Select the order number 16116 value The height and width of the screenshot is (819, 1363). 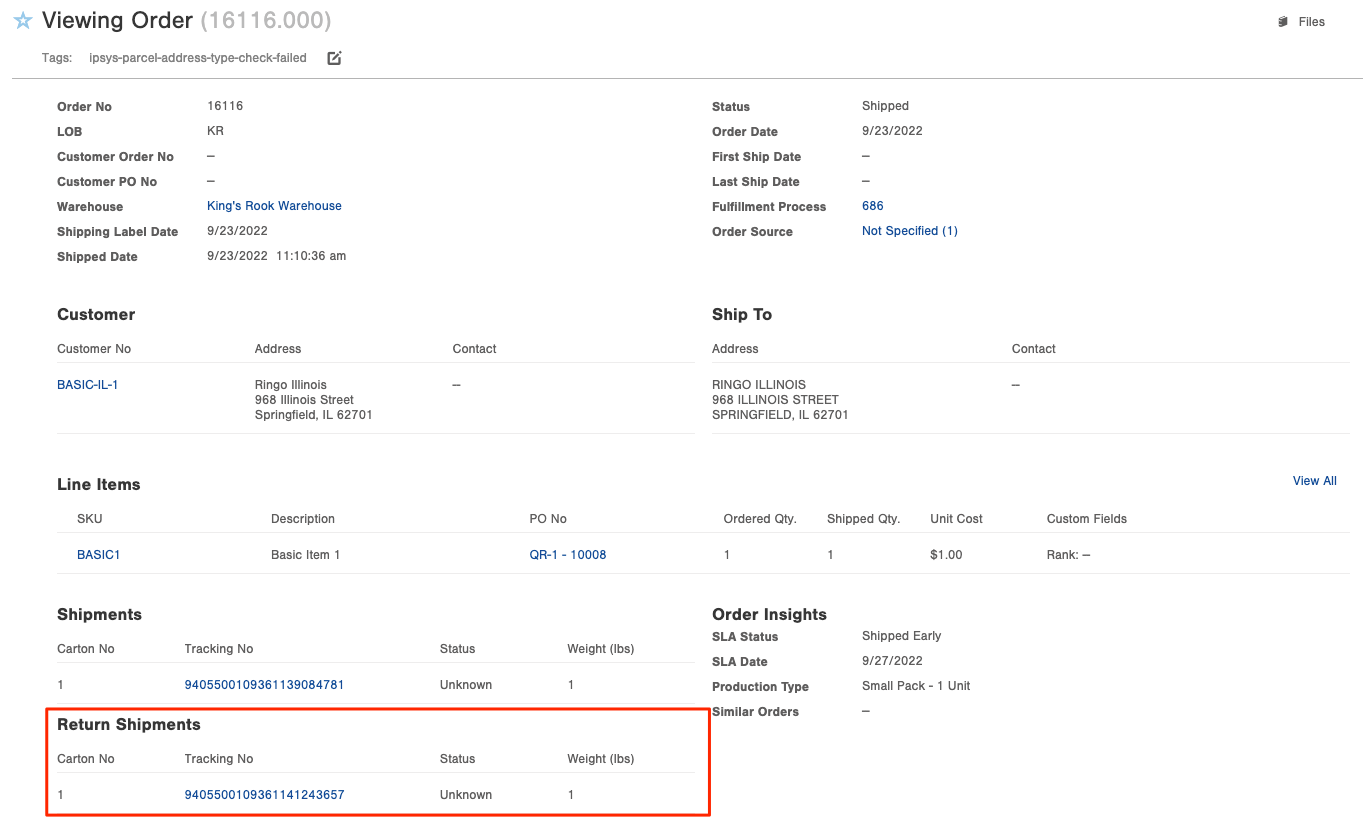coord(225,106)
